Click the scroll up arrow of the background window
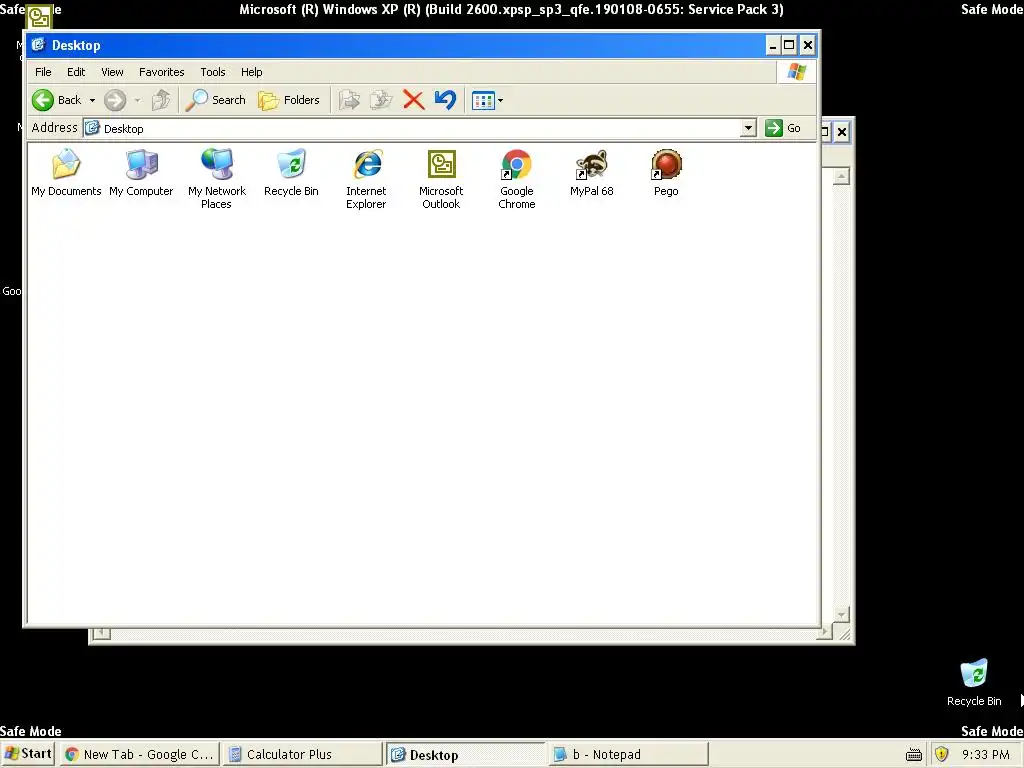 (x=841, y=176)
